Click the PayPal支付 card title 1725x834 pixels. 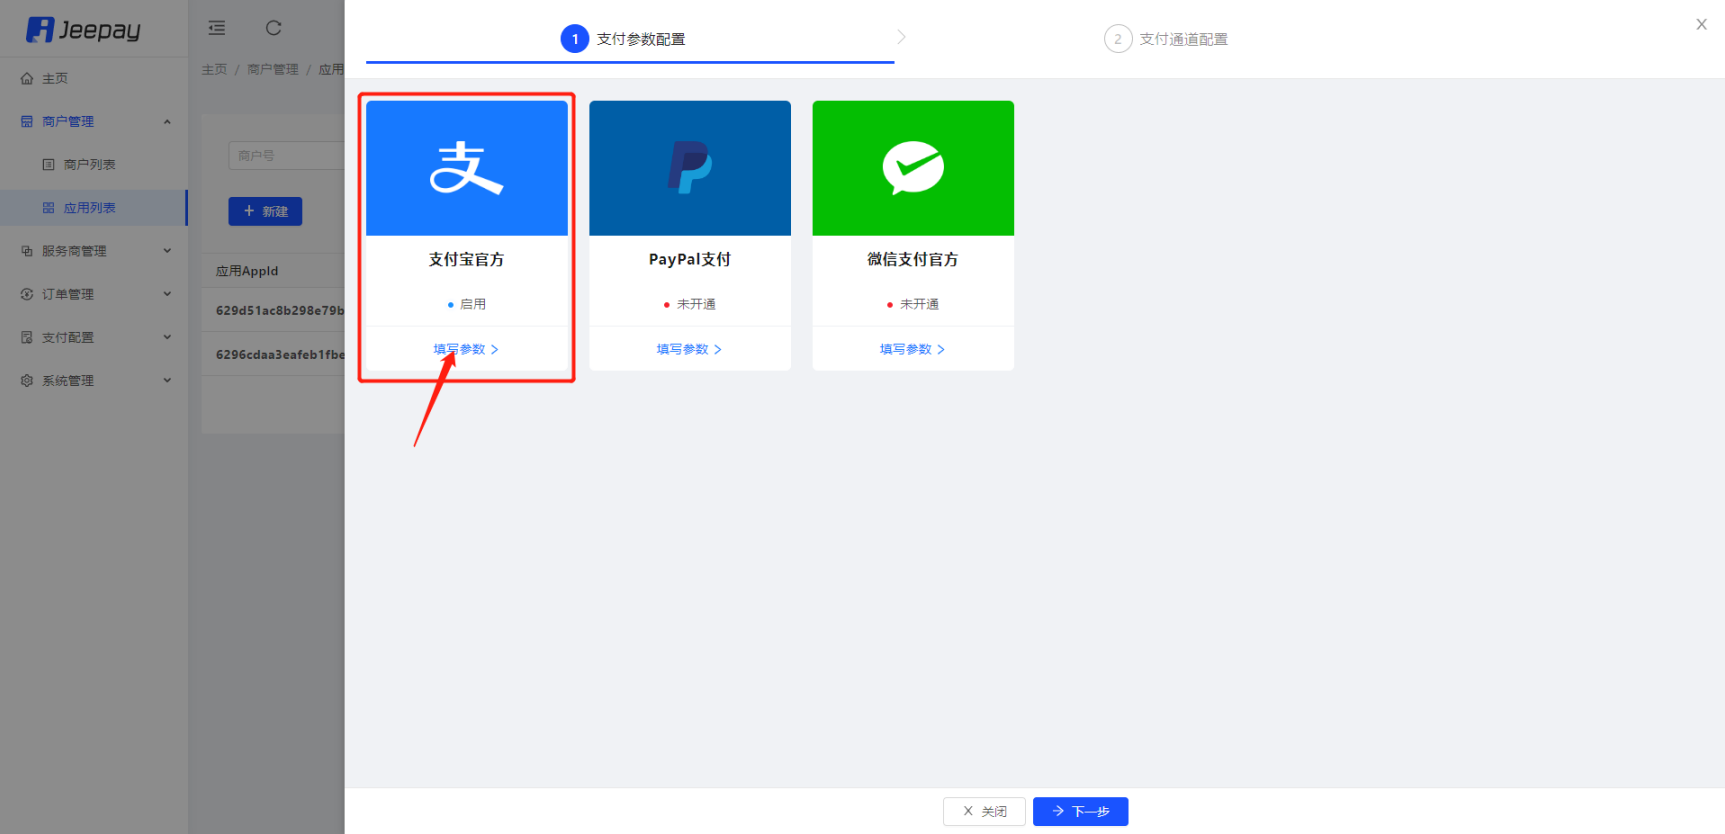[x=690, y=259]
